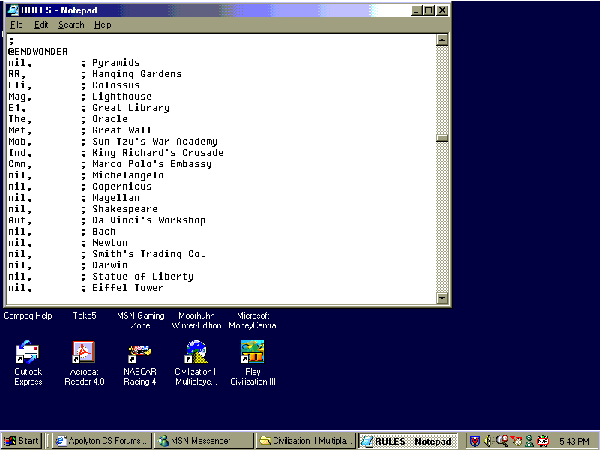Switch to Civilization II Multiplayer folder taskbar button

coord(306,441)
